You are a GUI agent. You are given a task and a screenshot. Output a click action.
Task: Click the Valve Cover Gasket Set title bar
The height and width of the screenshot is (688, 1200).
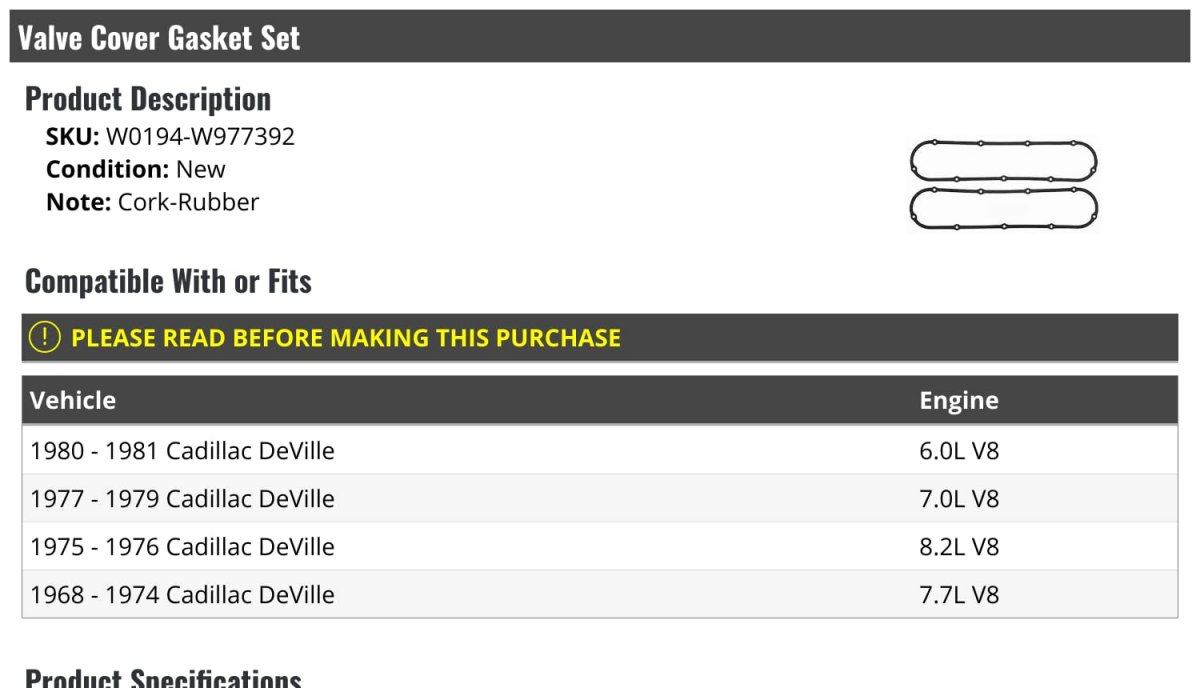(600, 37)
